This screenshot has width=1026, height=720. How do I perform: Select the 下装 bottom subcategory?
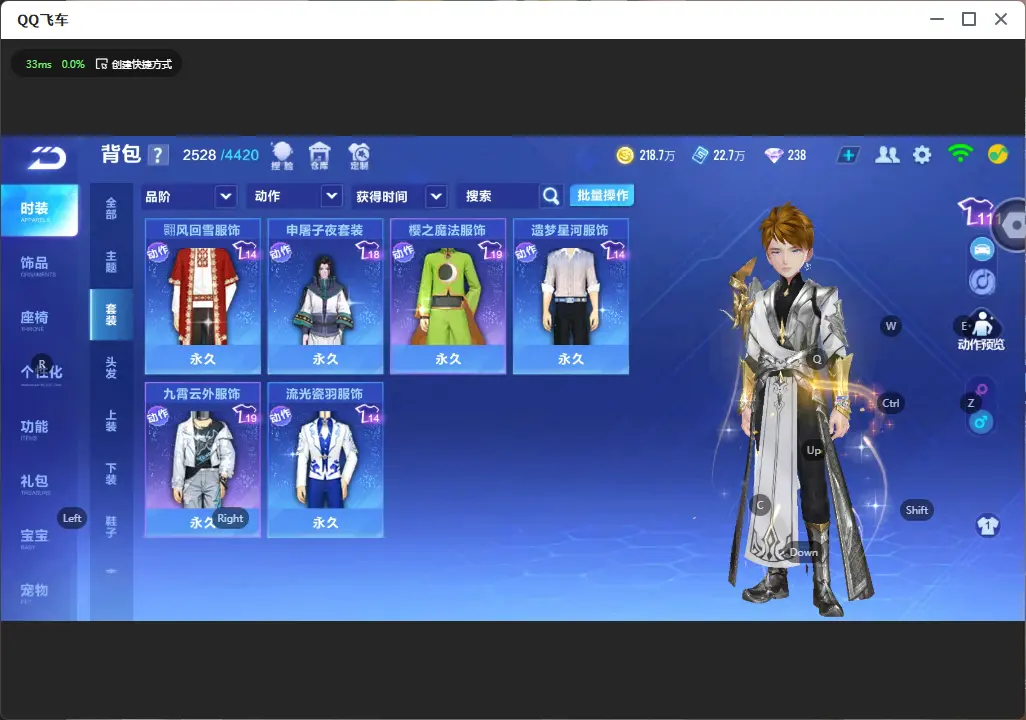coord(111,474)
